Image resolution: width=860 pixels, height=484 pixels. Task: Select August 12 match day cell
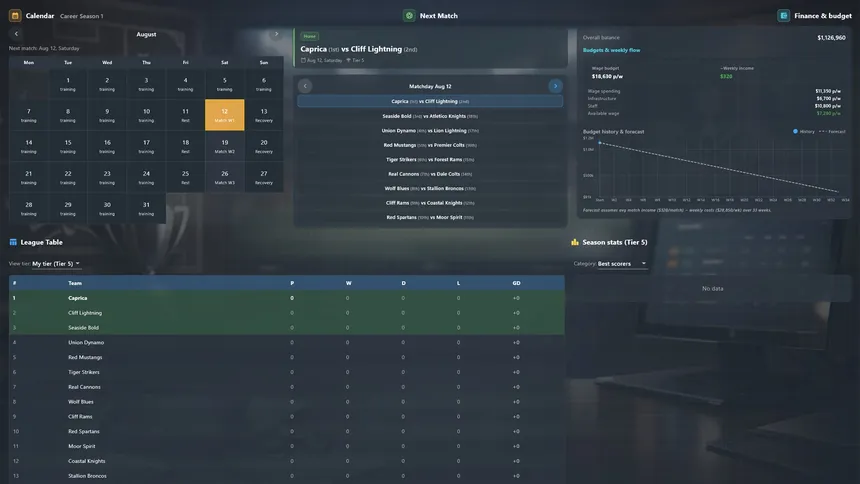(224, 115)
